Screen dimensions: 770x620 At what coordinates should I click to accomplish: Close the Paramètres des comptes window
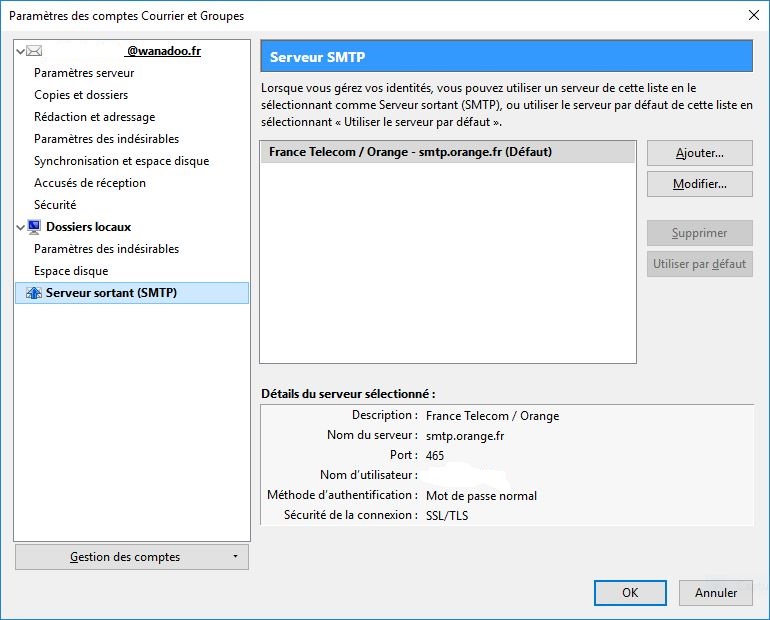click(752, 15)
